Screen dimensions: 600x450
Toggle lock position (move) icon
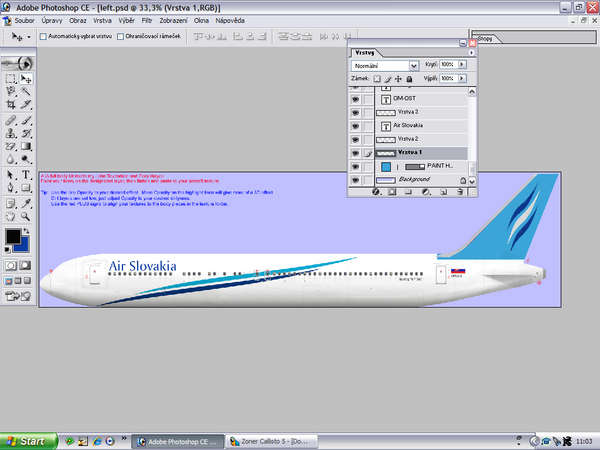point(398,79)
